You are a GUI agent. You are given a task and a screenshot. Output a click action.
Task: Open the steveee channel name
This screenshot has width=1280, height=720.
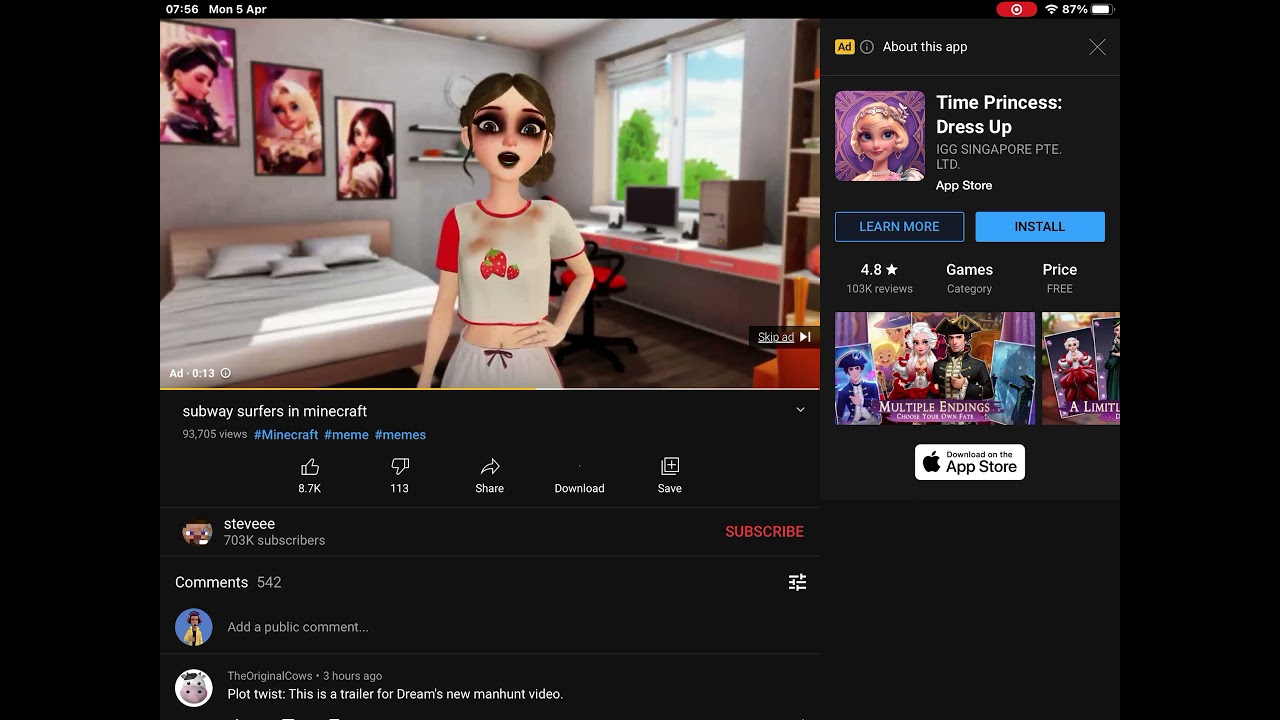pos(249,524)
